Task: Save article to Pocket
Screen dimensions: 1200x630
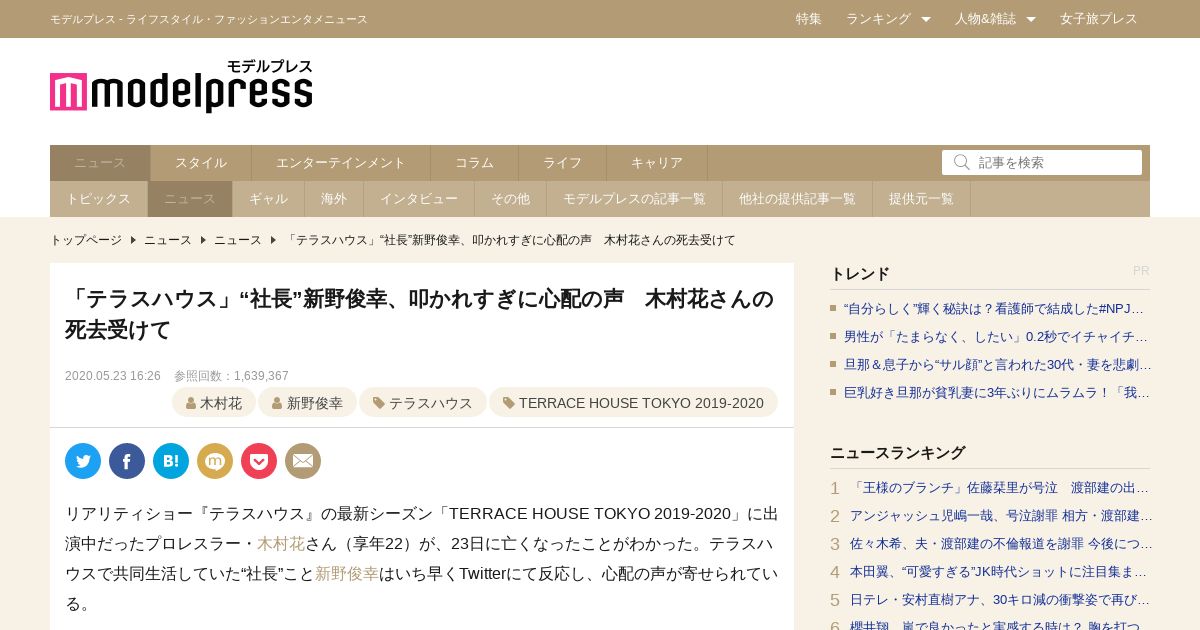Action: 259,461
